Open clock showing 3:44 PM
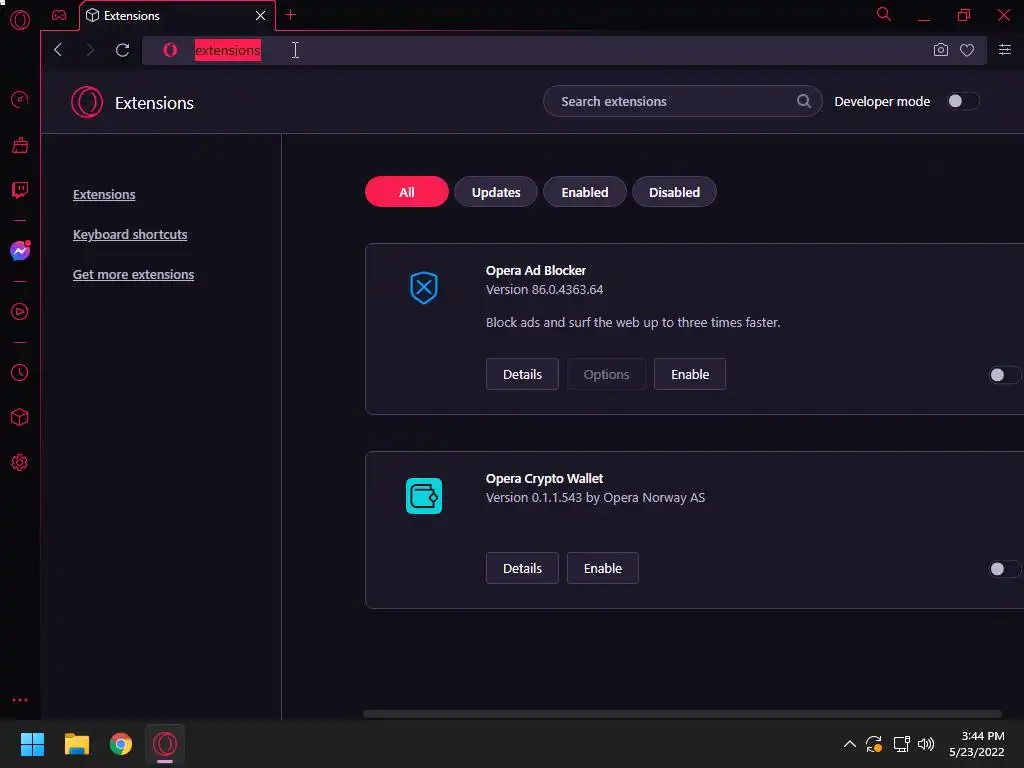This screenshot has width=1024, height=768. [x=977, y=744]
